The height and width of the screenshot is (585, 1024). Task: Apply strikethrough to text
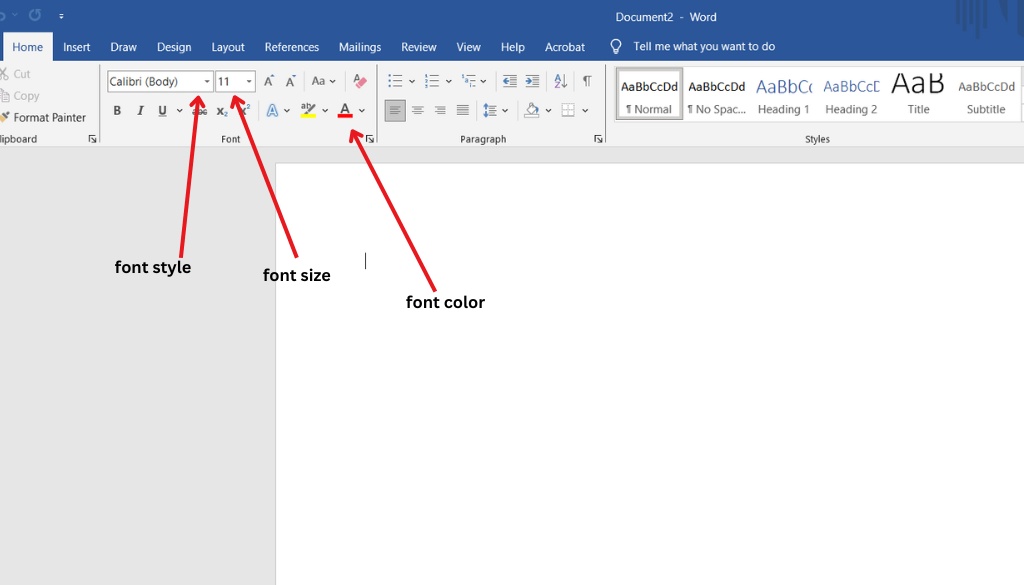pyautogui.click(x=200, y=110)
